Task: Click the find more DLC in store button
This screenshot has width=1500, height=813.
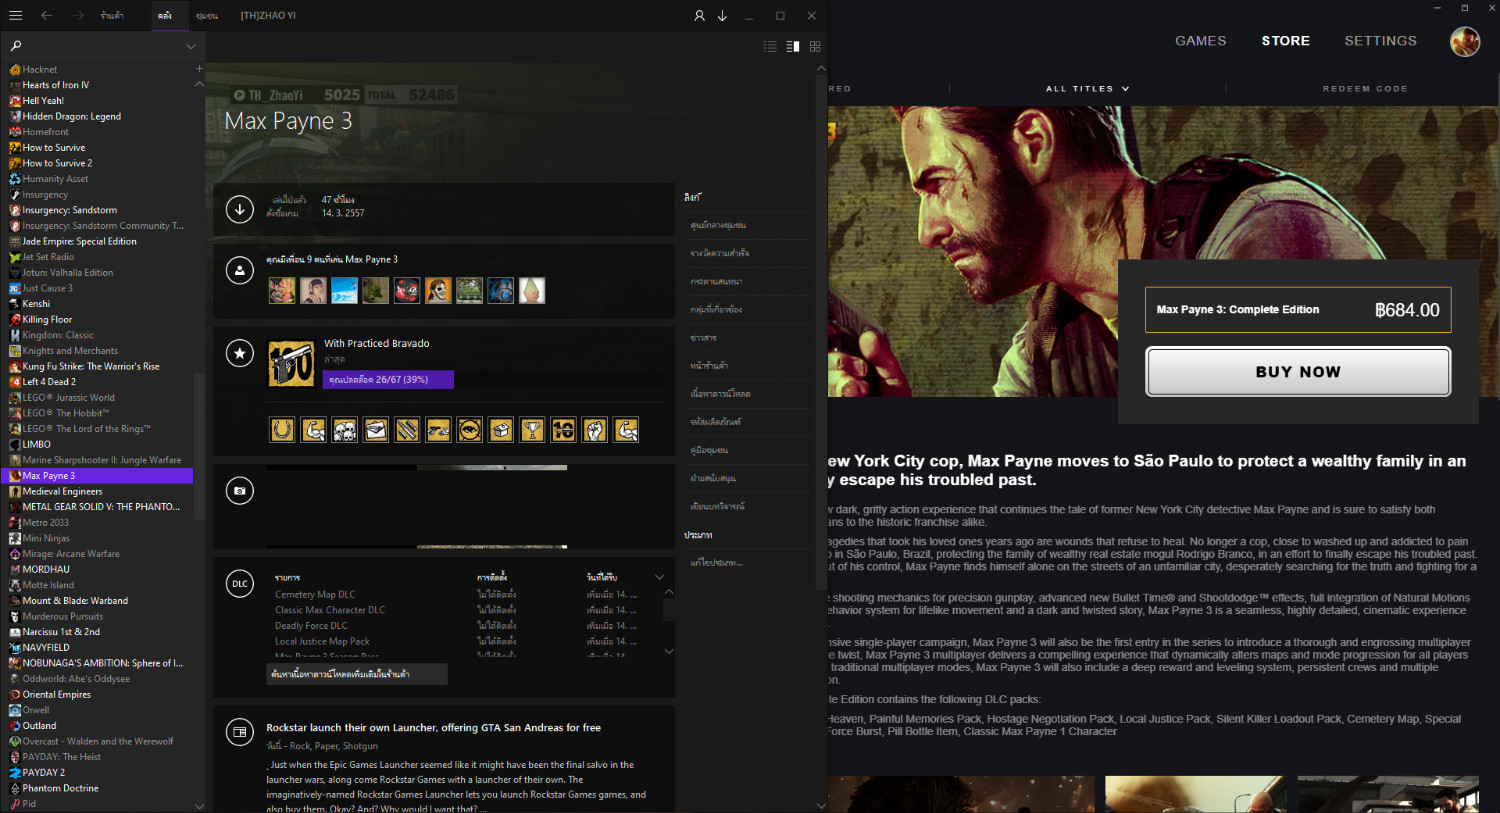Action: point(358,674)
